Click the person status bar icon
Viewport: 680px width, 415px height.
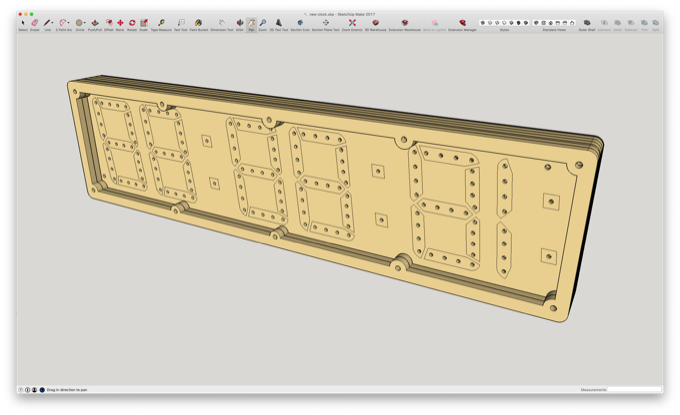(x=34, y=390)
